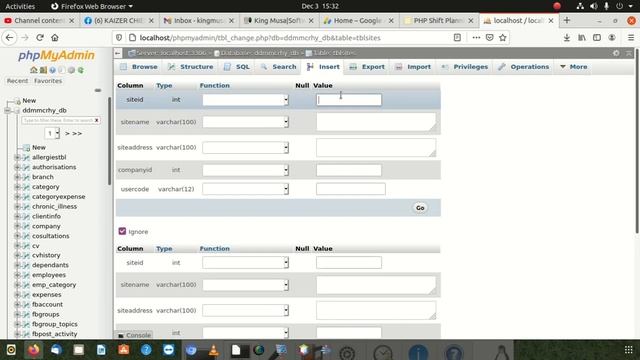Open the More tab dropdown
This screenshot has height=360, width=640.
click(573, 67)
